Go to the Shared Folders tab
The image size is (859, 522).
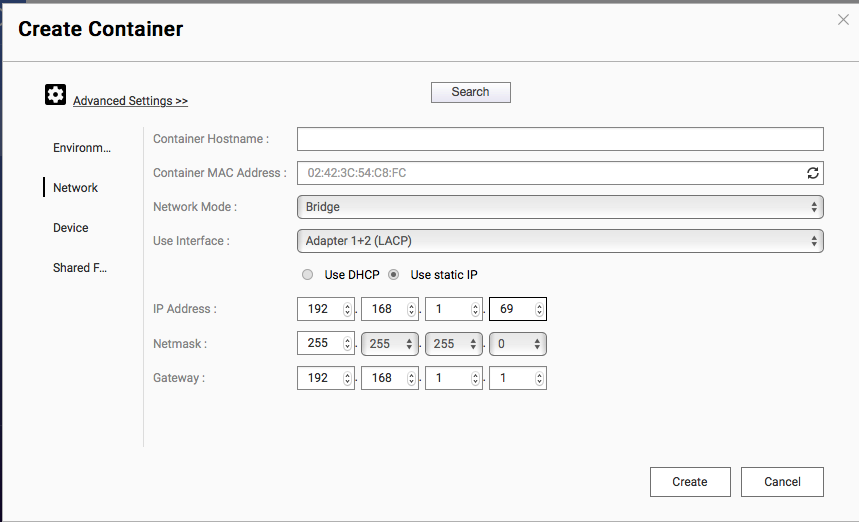(79, 268)
